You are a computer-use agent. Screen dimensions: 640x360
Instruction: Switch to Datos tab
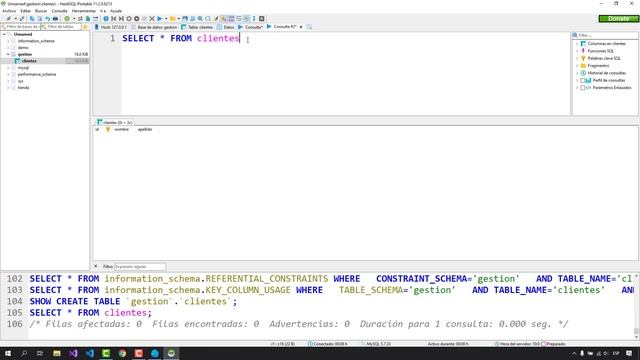(226, 27)
